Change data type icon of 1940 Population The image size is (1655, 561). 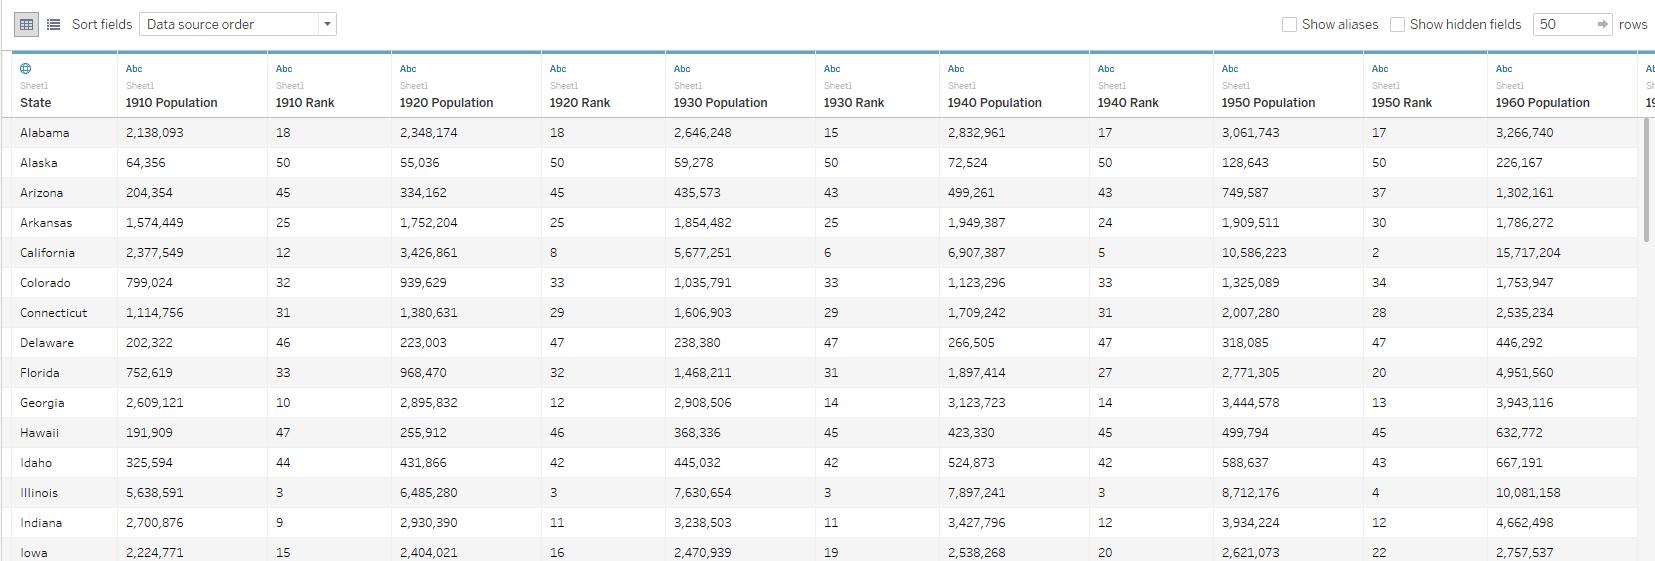(x=956, y=69)
